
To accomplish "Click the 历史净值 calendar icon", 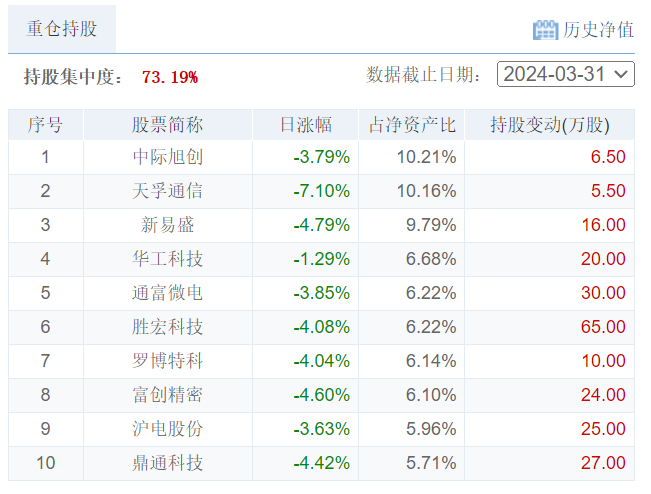I will pos(545,30).
